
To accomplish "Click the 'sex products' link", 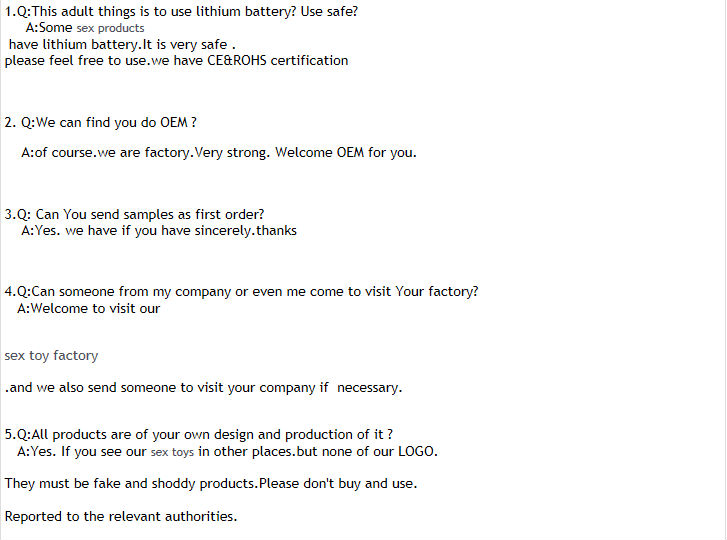I will [110, 28].
